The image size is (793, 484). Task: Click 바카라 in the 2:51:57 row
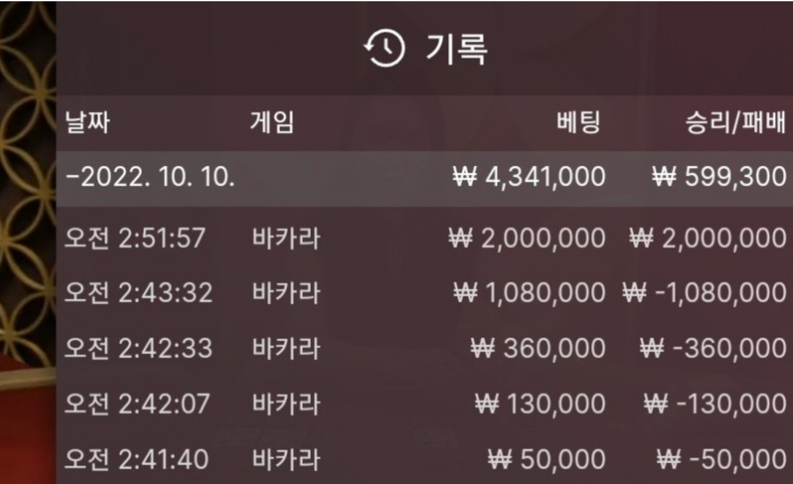(286, 238)
